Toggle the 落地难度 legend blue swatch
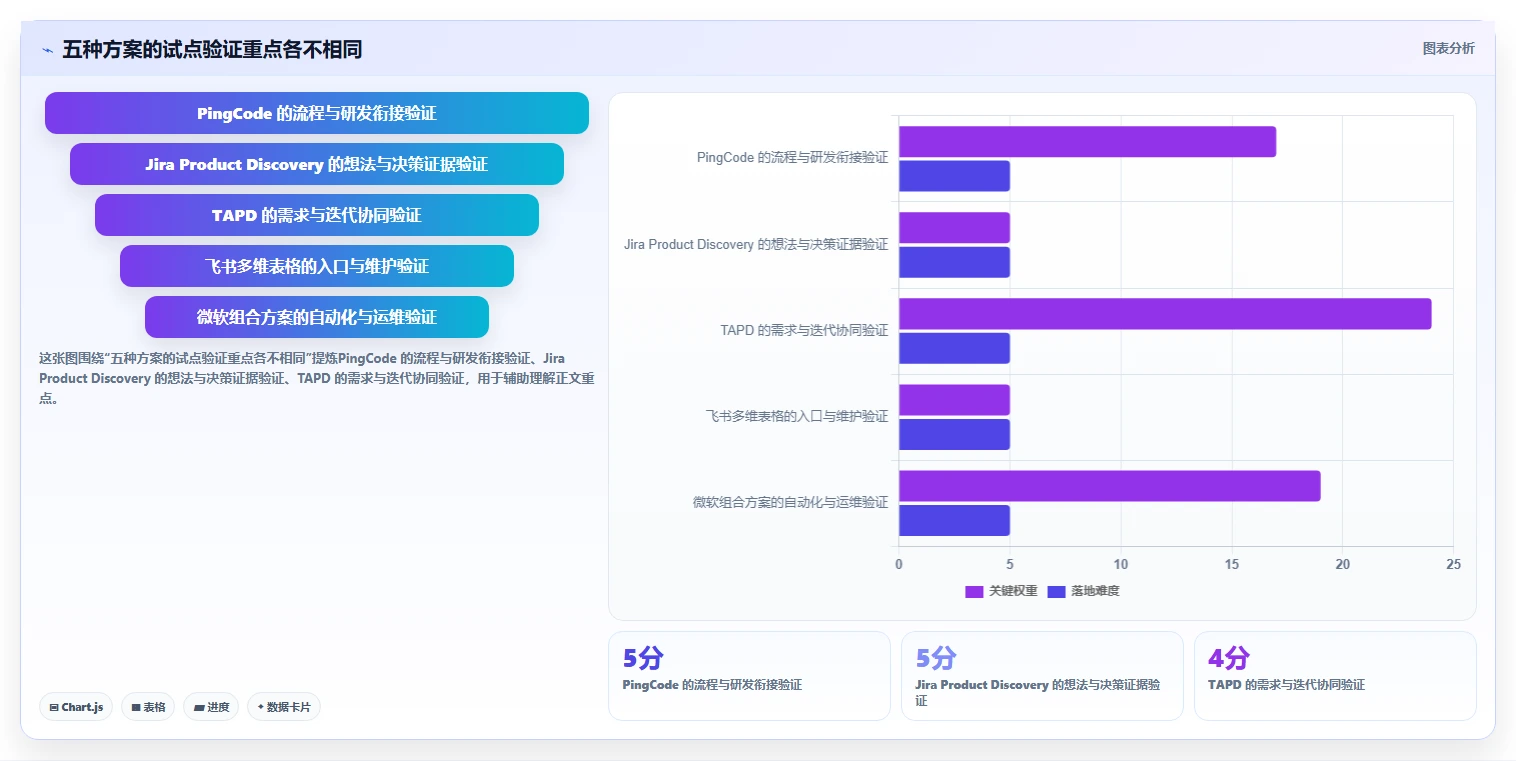 click(x=1057, y=591)
